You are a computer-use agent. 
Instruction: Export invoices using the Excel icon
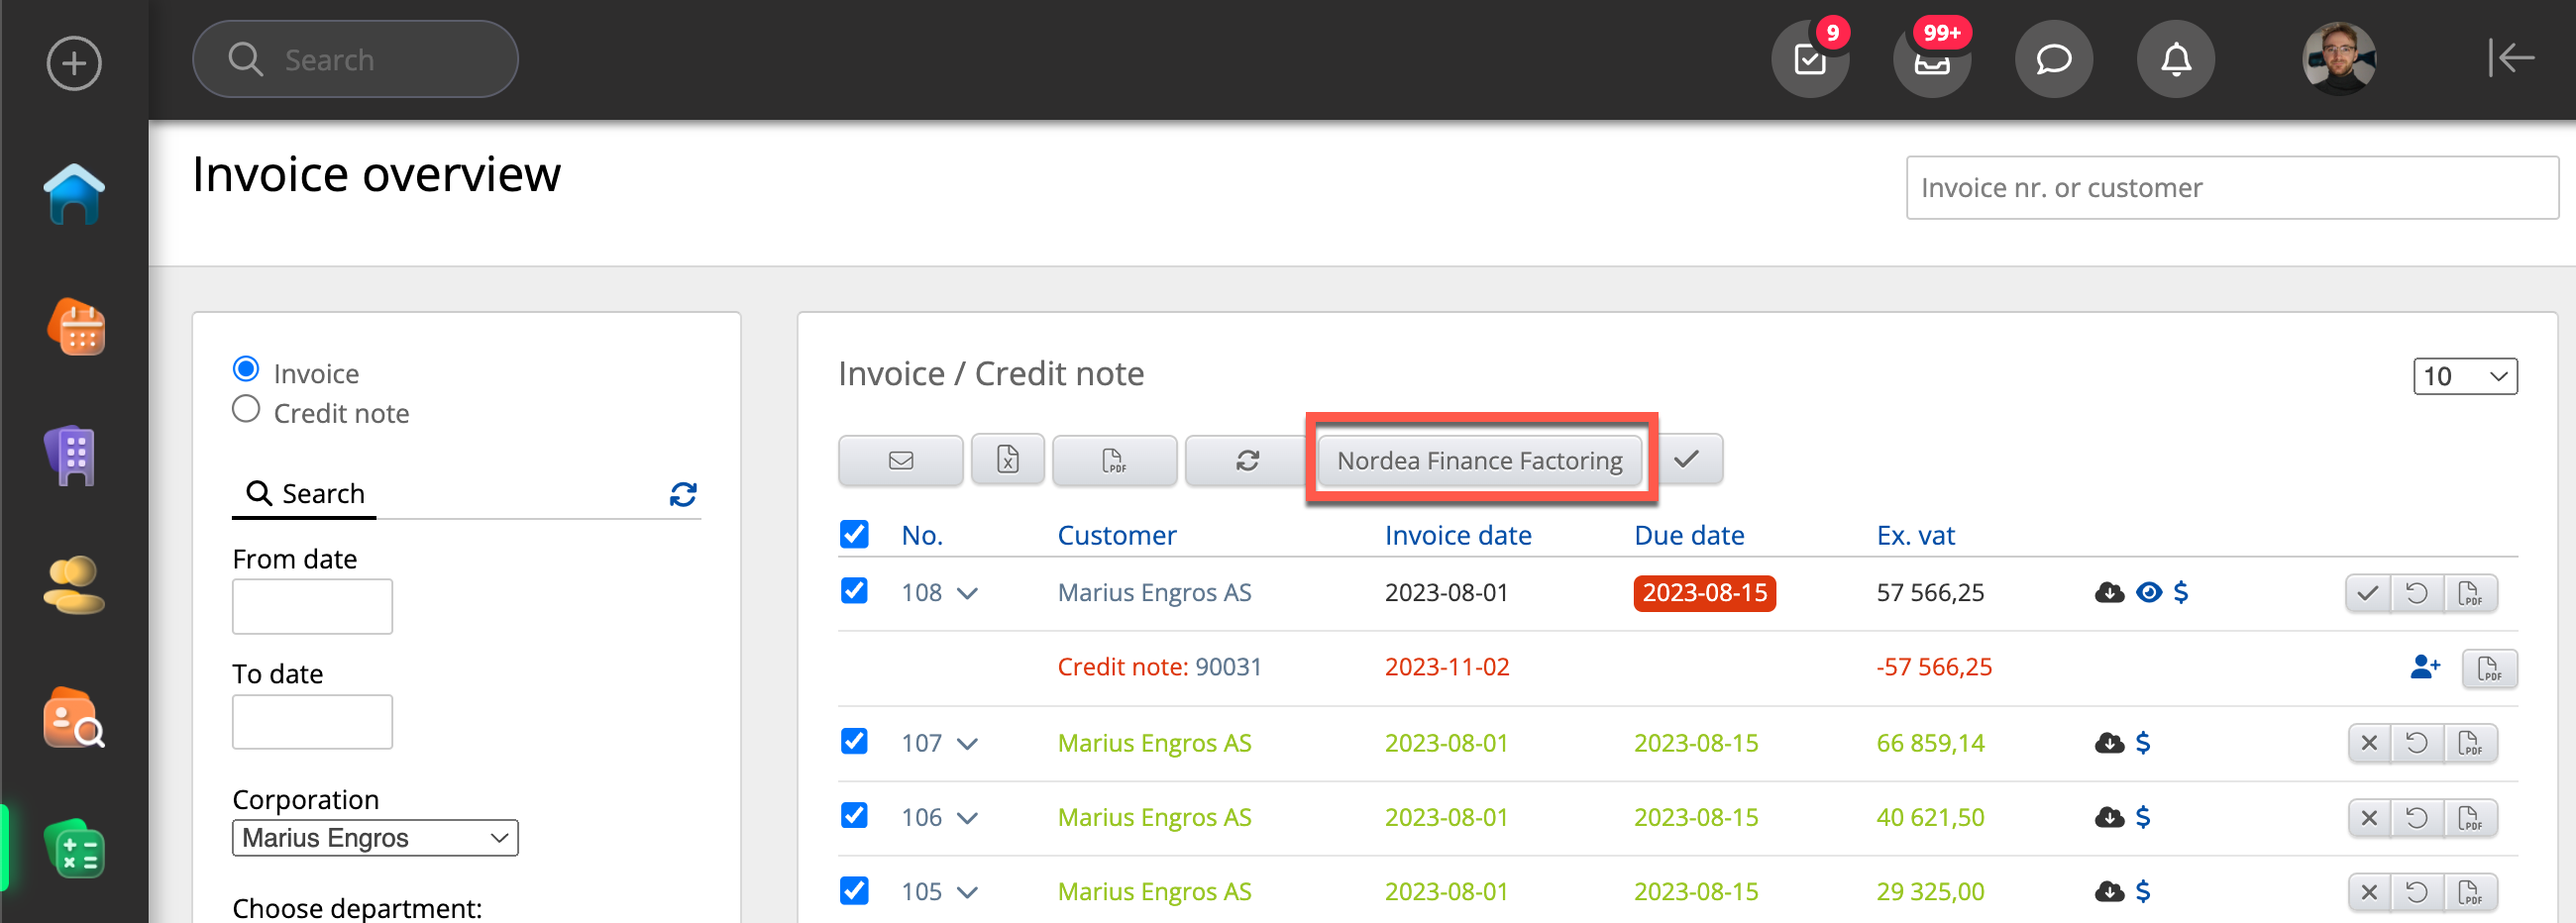[1007, 460]
